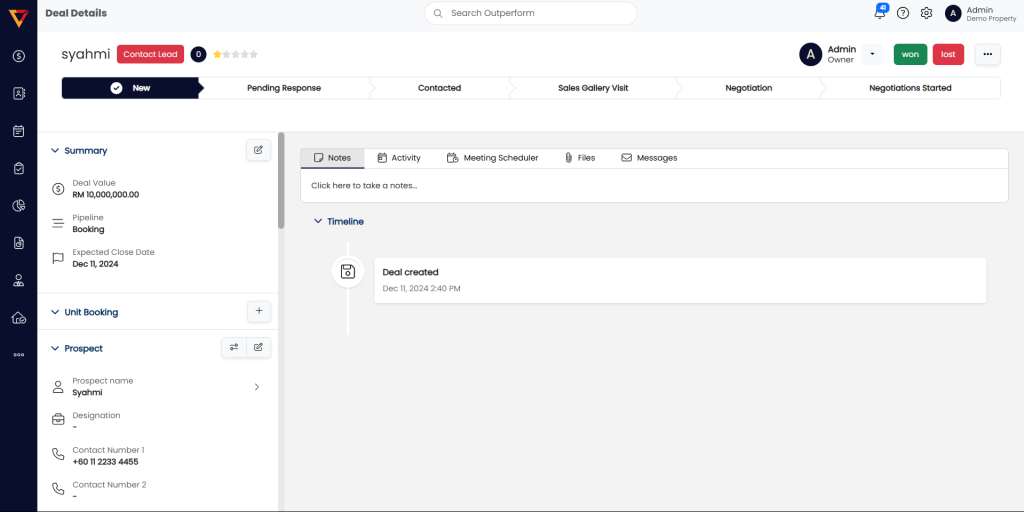Expand the Prospect name chevron
Screen dimensions: 1024x512
[x=256, y=387]
